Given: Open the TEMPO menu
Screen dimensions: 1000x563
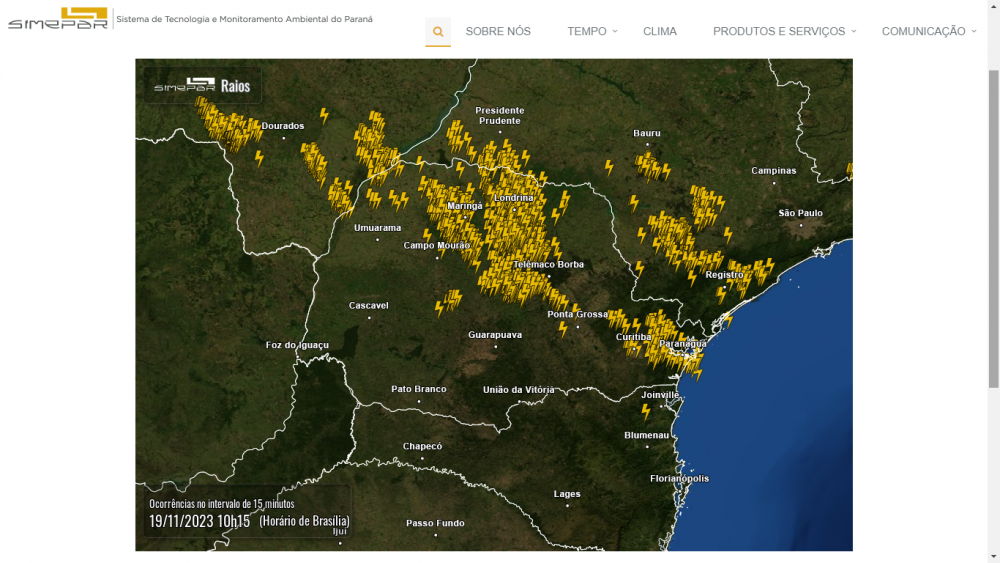Looking at the screenshot, I should point(587,31).
